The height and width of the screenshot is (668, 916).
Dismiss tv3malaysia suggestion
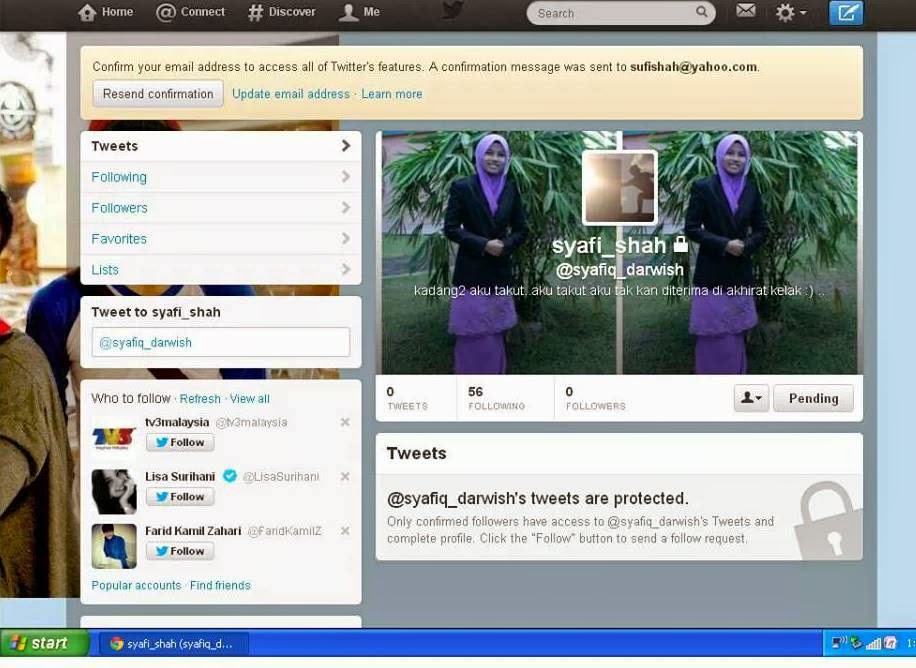pyautogui.click(x=345, y=422)
